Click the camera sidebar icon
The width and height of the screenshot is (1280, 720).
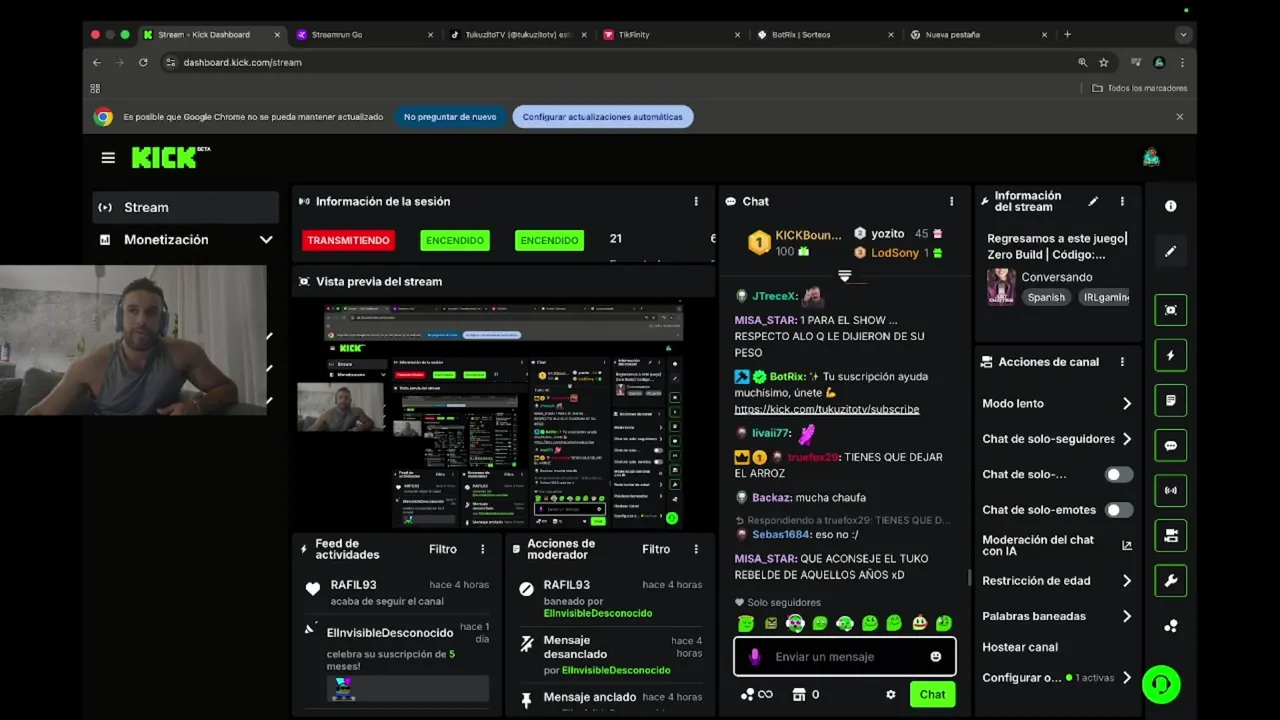1171,536
